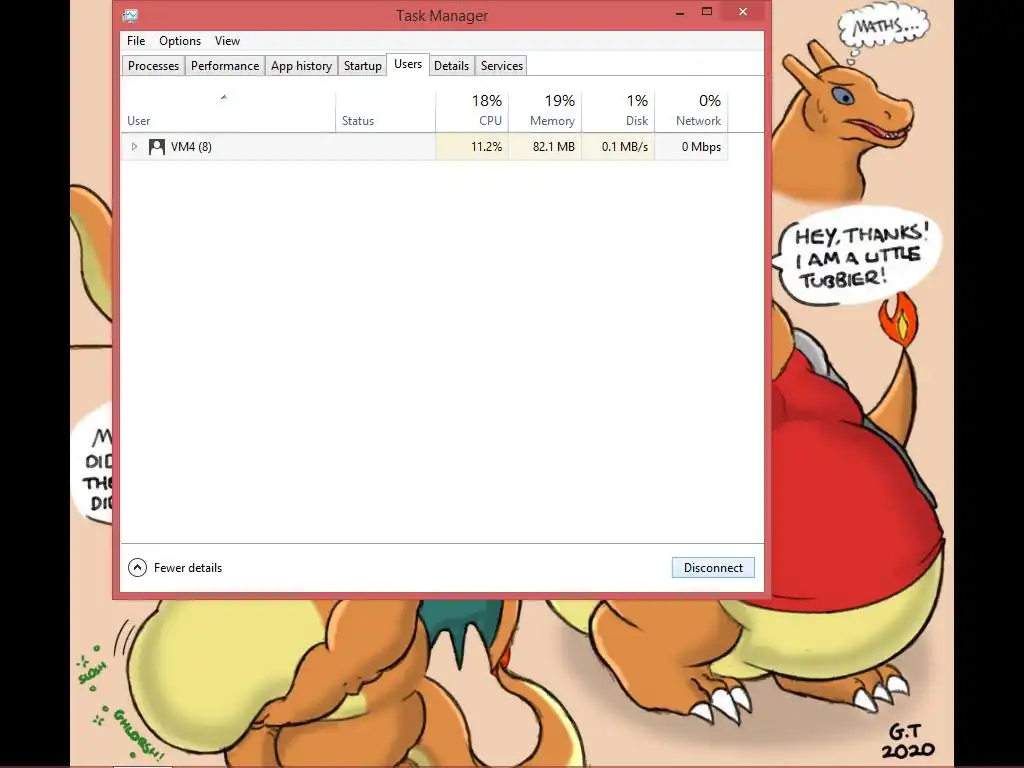Click the 0 Mbps network value cell
1024x768 pixels.
point(691,147)
